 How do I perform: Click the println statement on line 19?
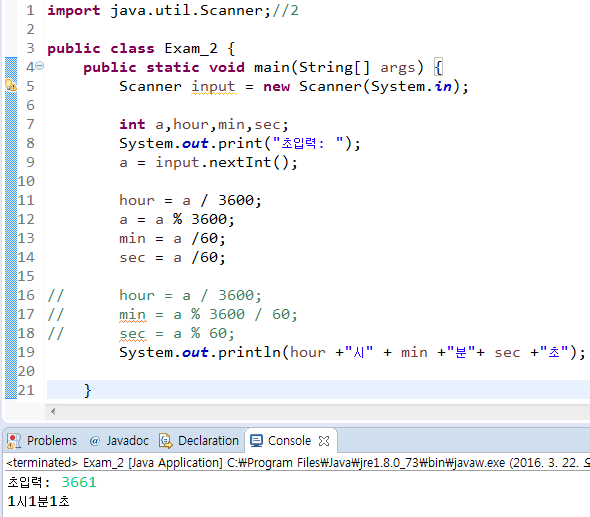click(x=352, y=353)
